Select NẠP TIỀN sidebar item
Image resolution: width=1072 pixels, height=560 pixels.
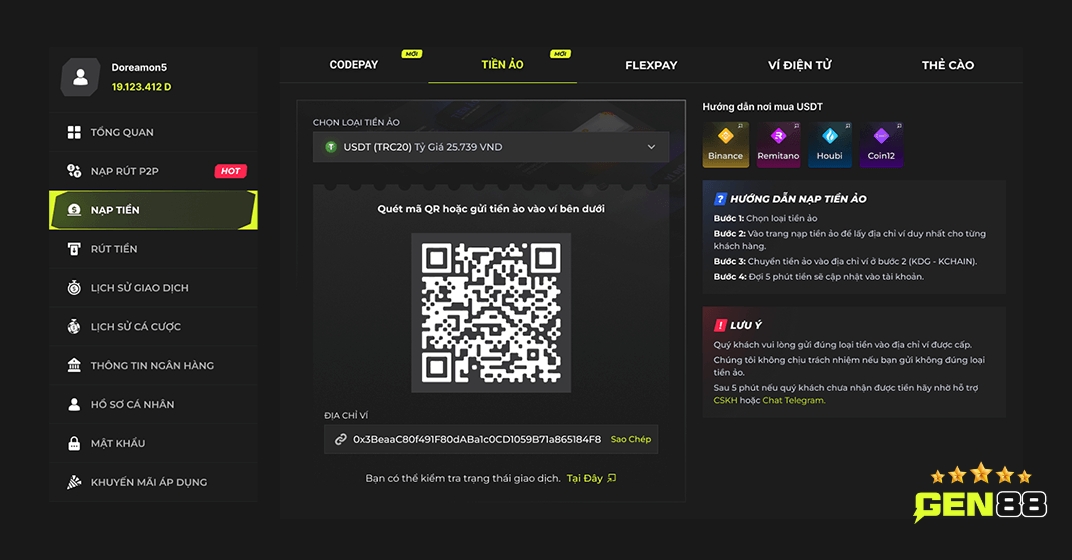click(x=153, y=210)
